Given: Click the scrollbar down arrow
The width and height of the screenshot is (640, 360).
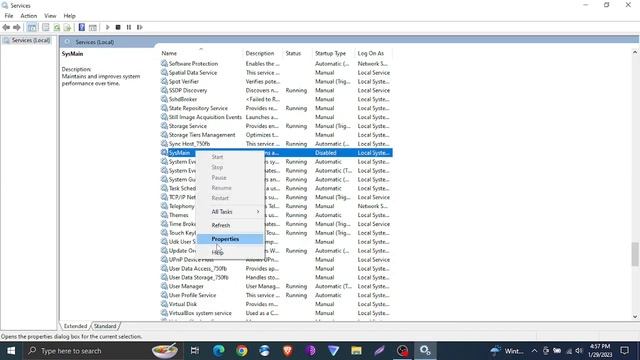Looking at the screenshot, I should (x=635, y=317).
